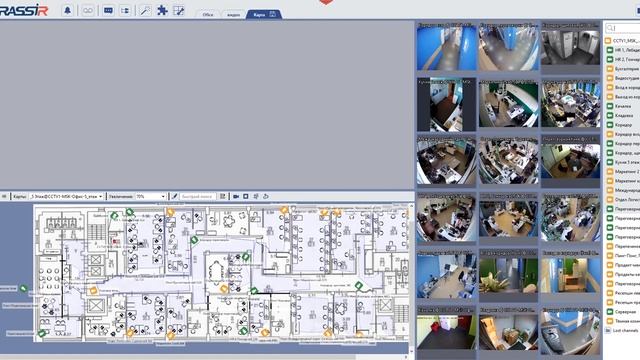Switch to the Карта tab

click(263, 15)
